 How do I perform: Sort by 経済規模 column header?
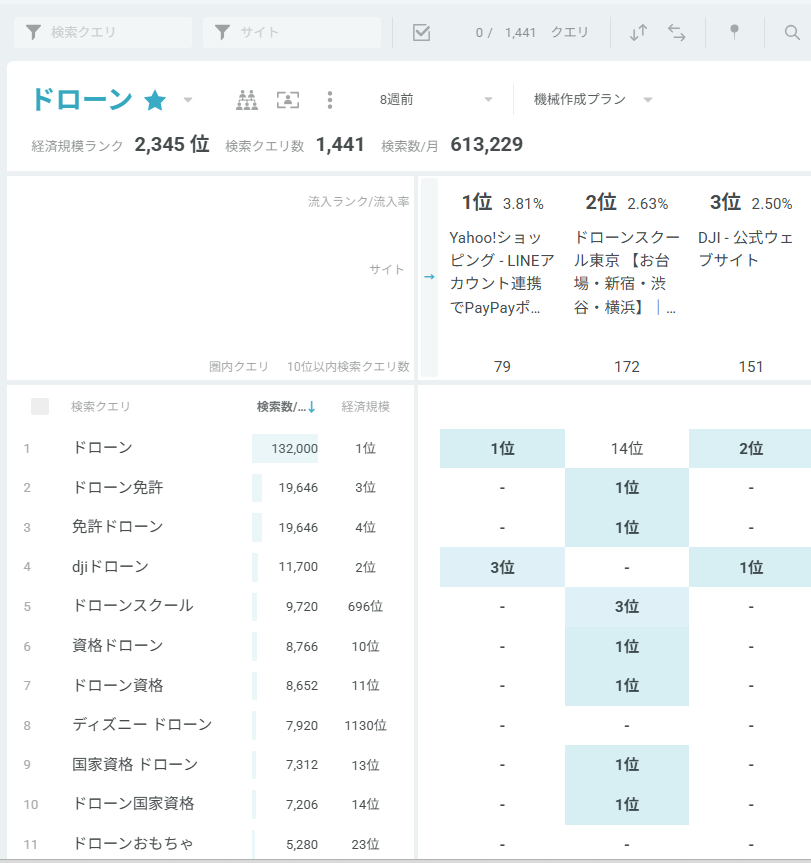click(365, 407)
